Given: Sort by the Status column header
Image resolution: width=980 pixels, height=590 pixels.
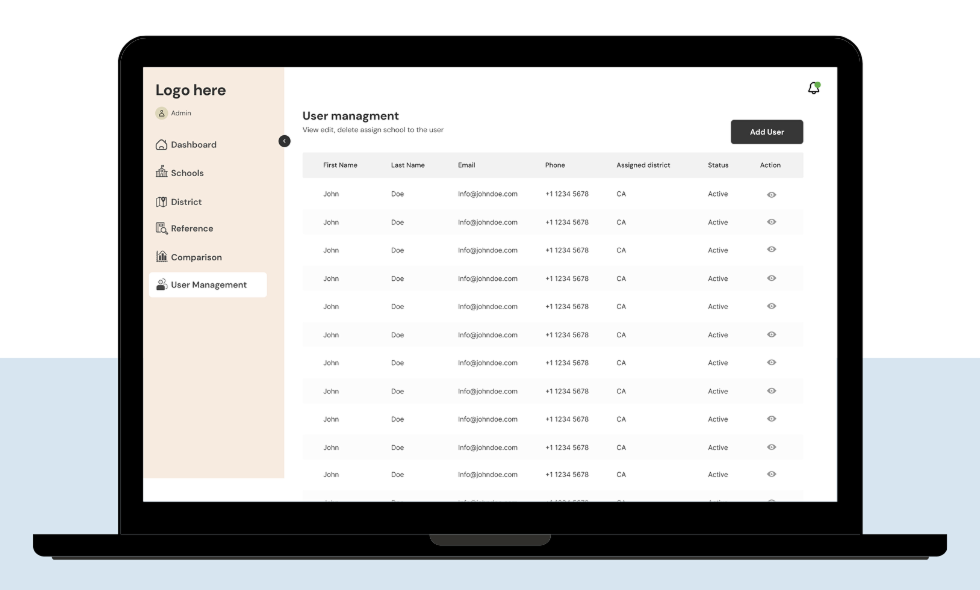Looking at the screenshot, I should click(x=718, y=165).
